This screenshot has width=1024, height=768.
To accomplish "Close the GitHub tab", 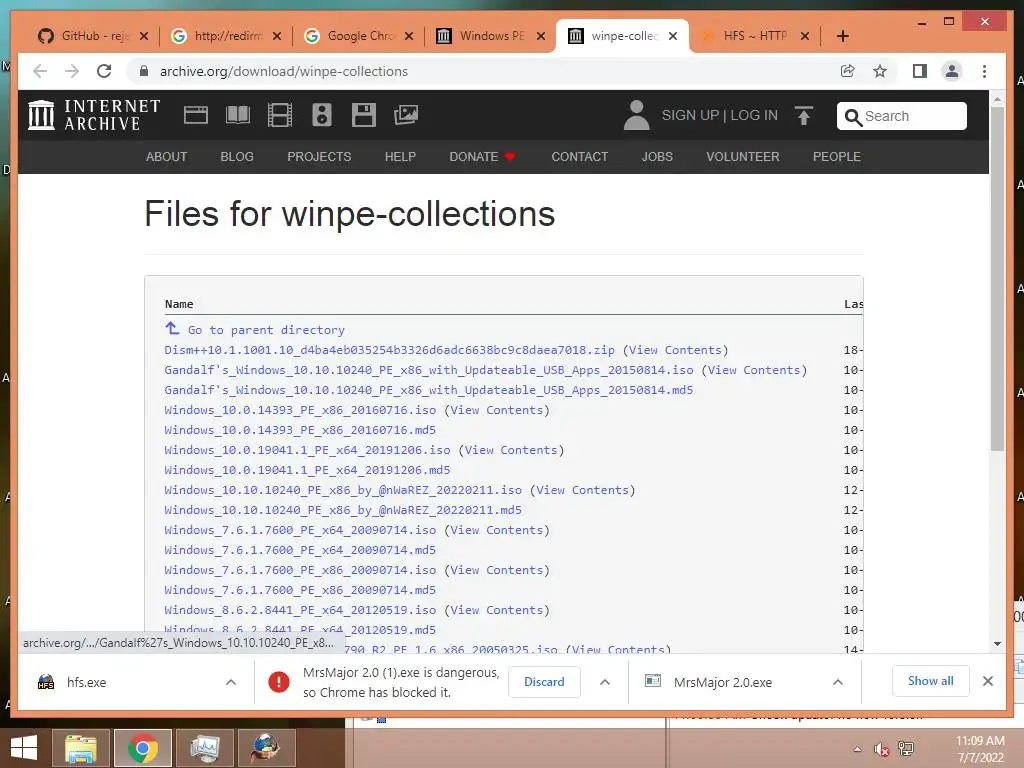I will 144,36.
